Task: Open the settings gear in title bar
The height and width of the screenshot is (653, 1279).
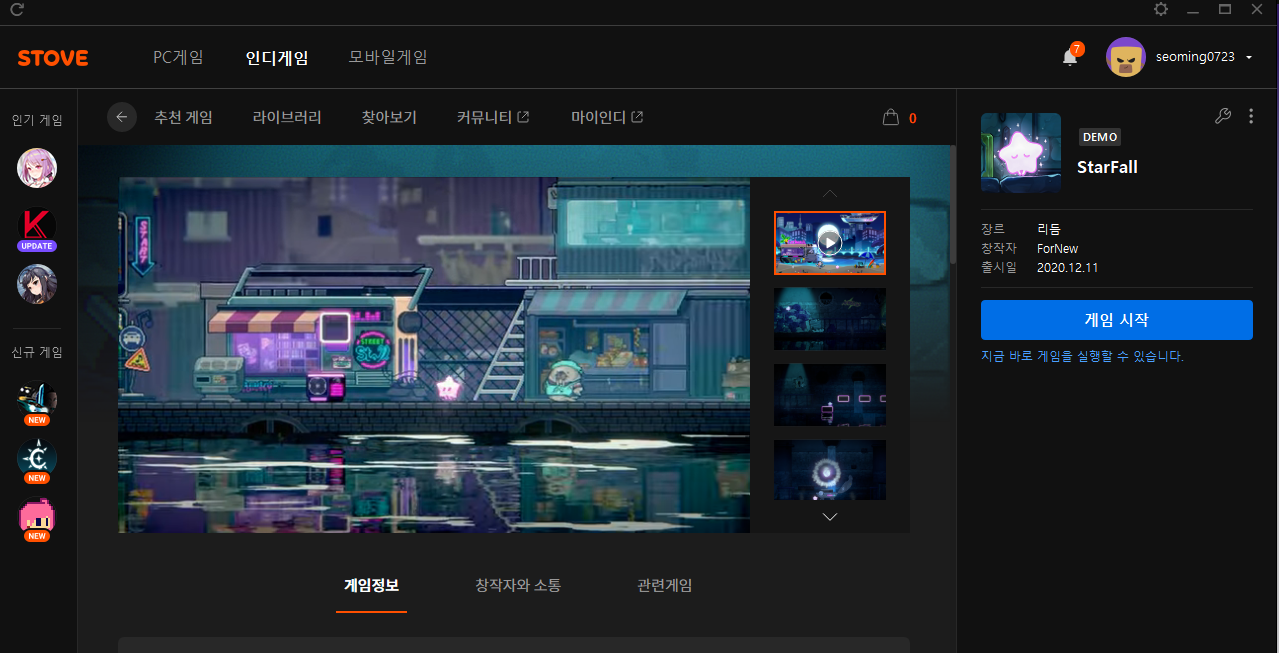Action: pos(1160,9)
